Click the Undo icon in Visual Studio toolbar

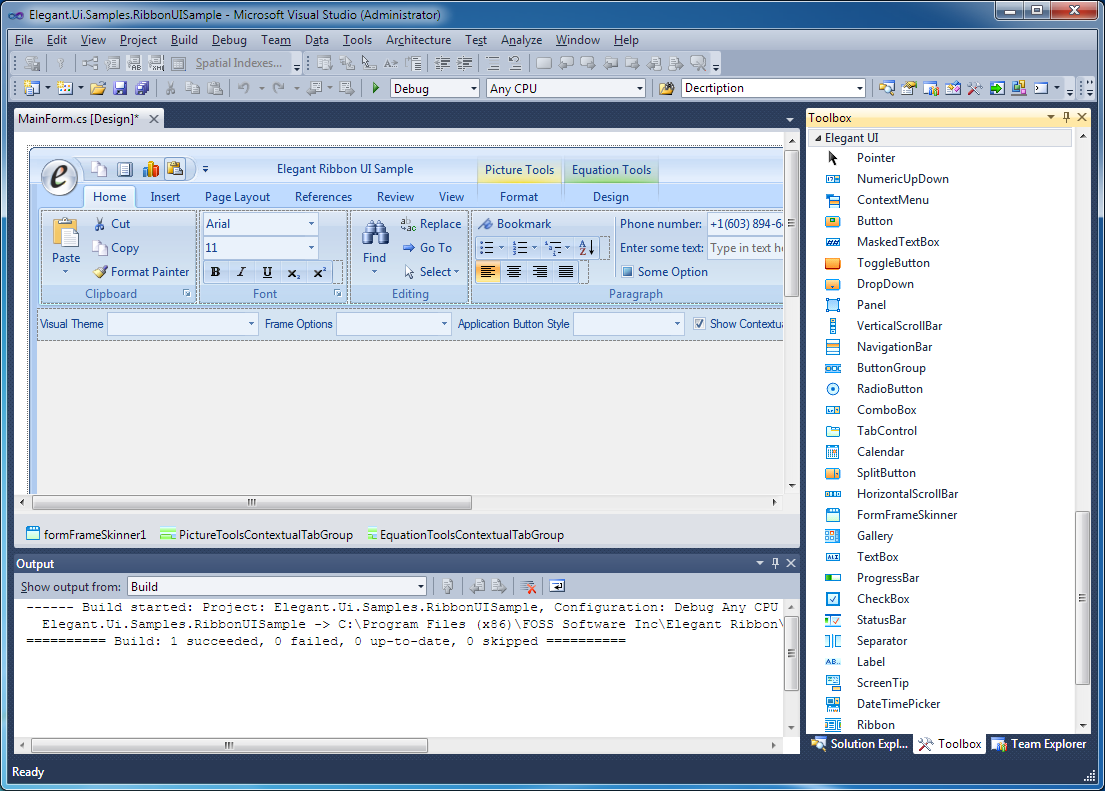[x=243, y=88]
